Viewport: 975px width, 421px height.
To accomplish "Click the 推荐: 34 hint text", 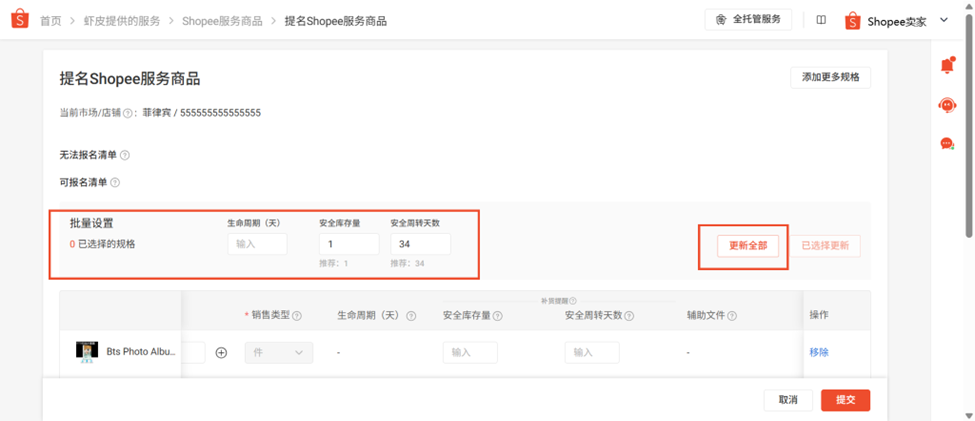I will pos(407,264).
